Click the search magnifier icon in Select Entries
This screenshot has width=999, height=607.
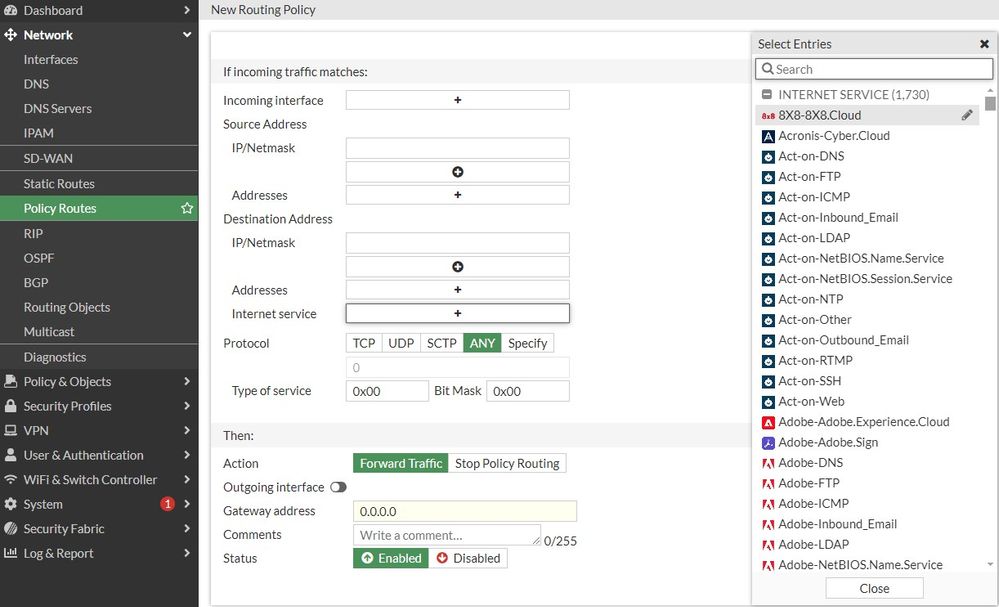[767, 69]
